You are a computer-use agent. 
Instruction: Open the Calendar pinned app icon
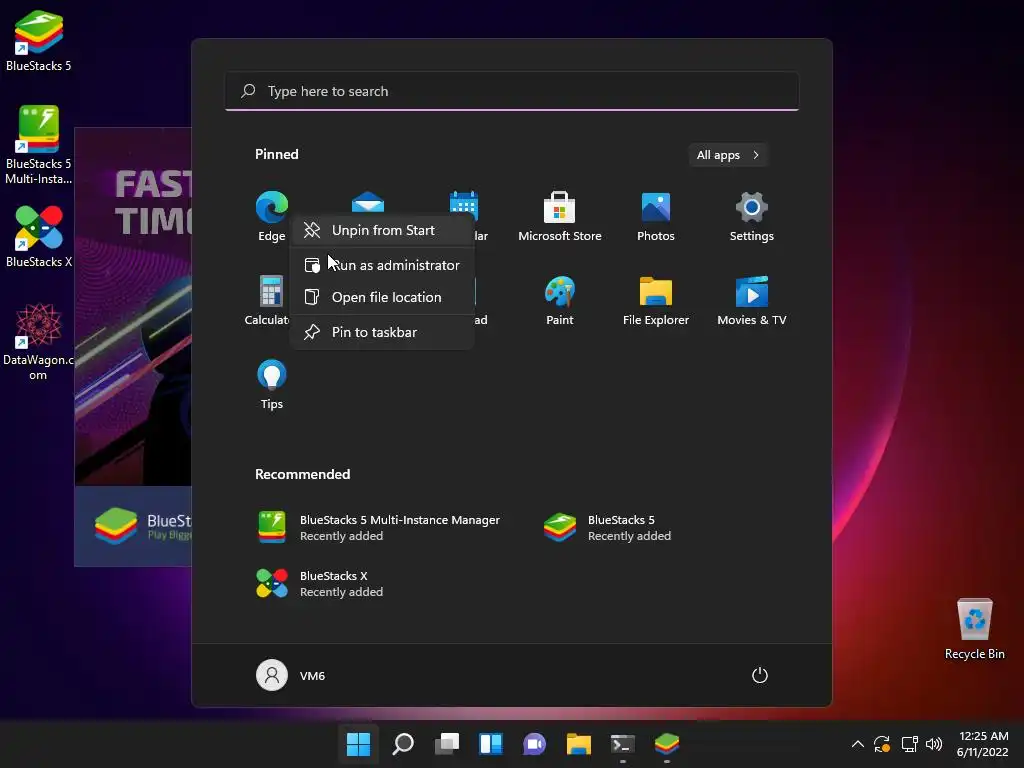[x=464, y=204]
